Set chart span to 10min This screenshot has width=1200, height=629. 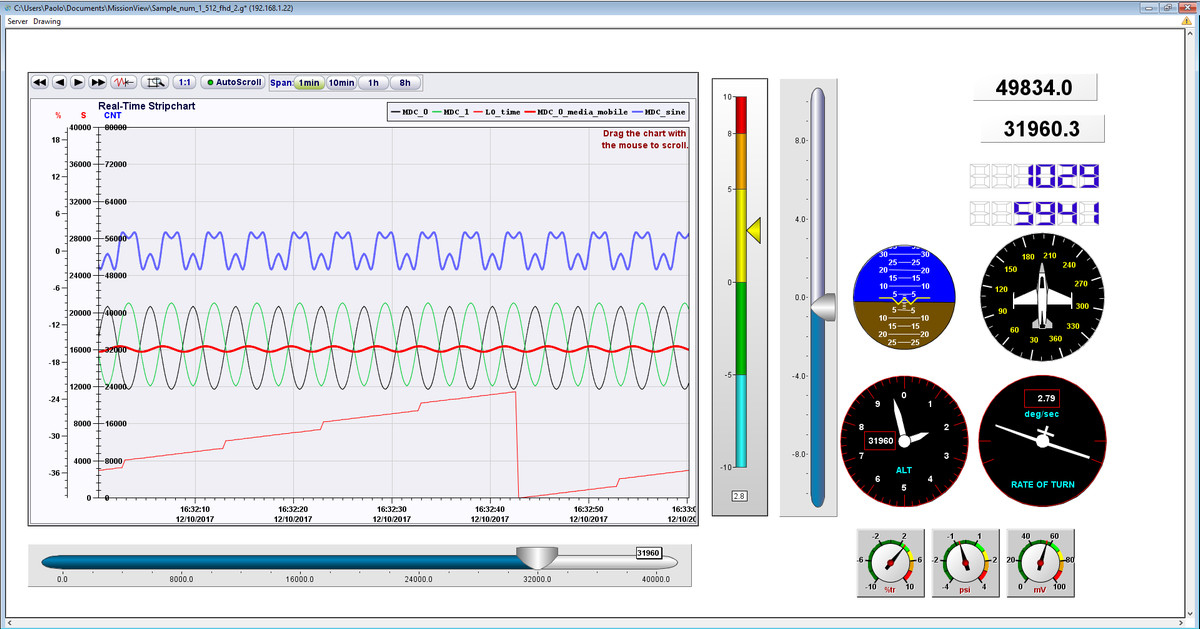[341, 83]
